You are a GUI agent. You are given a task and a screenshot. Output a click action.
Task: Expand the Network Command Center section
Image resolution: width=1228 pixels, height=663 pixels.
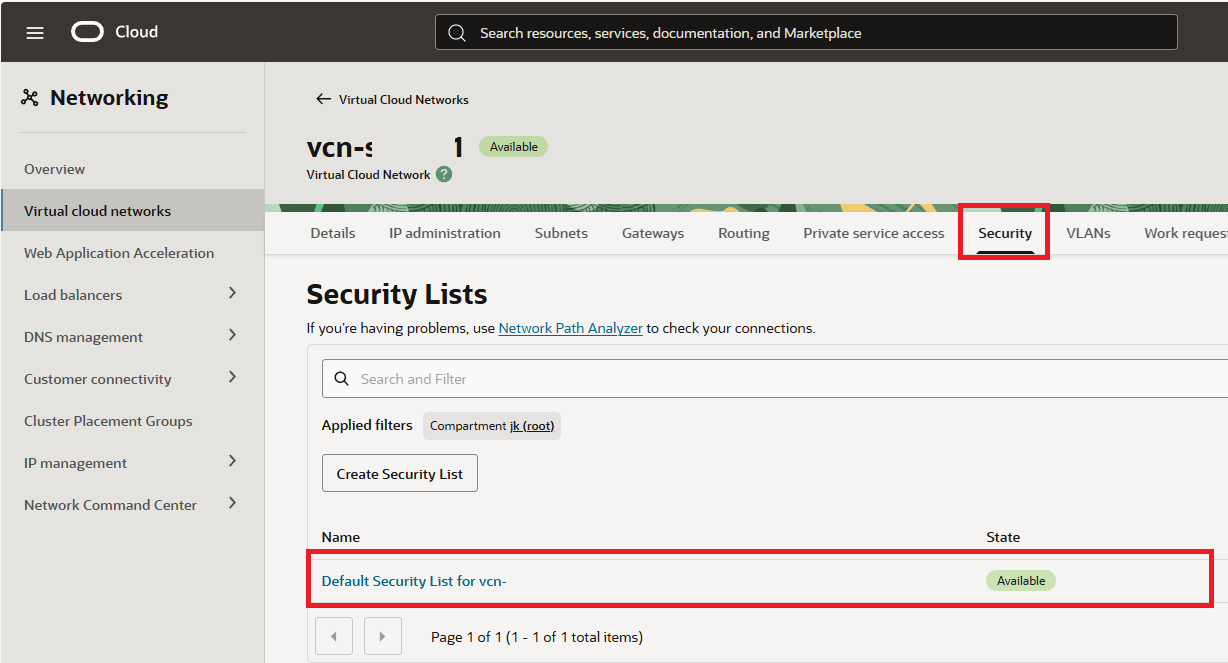click(232, 504)
